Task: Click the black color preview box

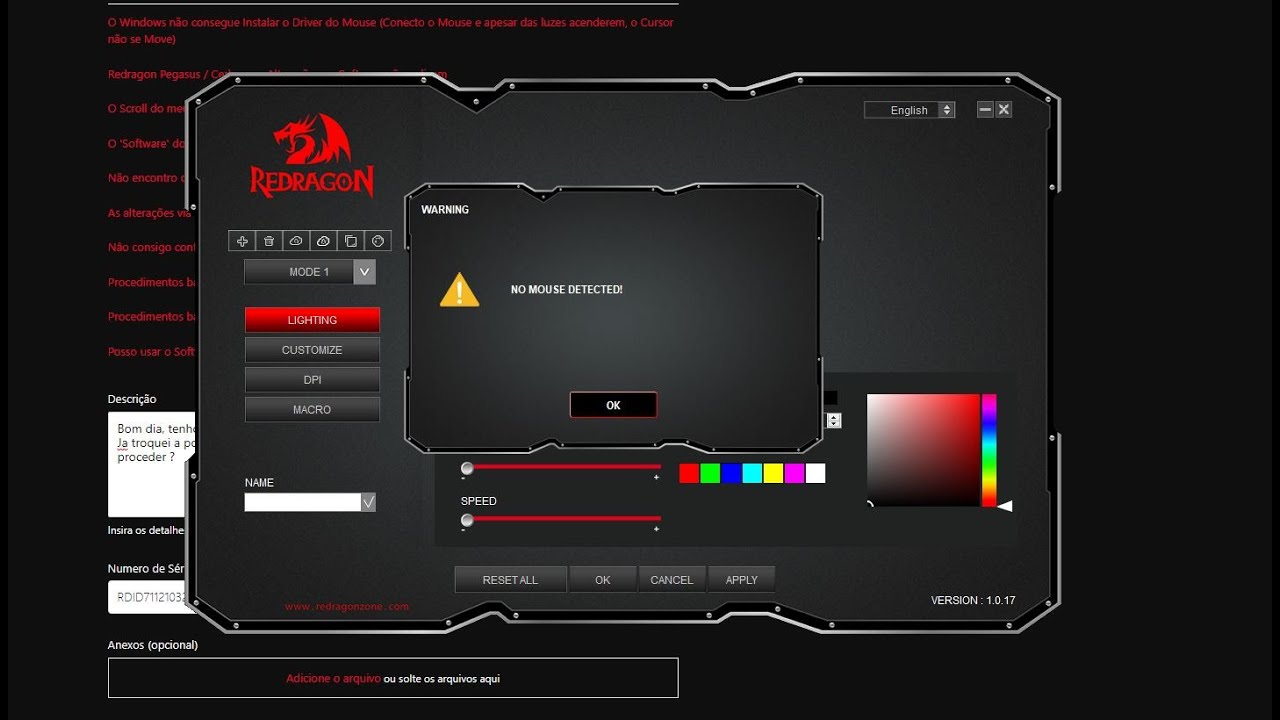Action: pyautogui.click(x=831, y=398)
